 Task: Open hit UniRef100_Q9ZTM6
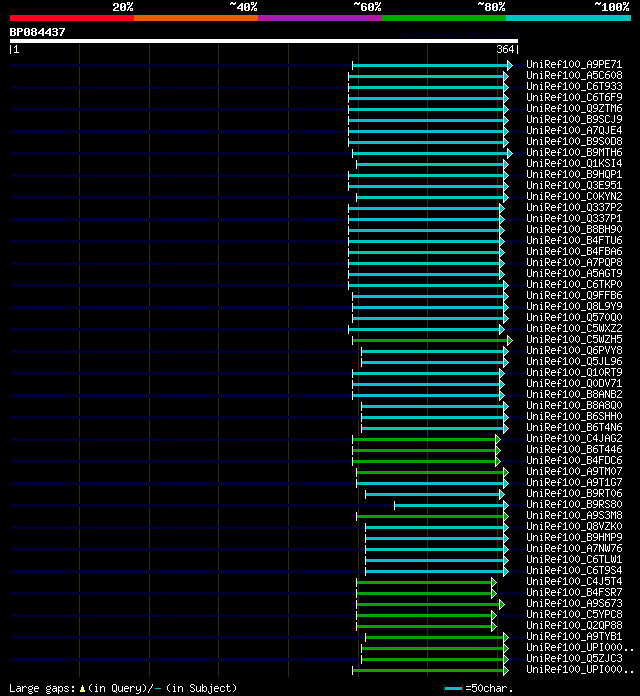click(x=574, y=108)
